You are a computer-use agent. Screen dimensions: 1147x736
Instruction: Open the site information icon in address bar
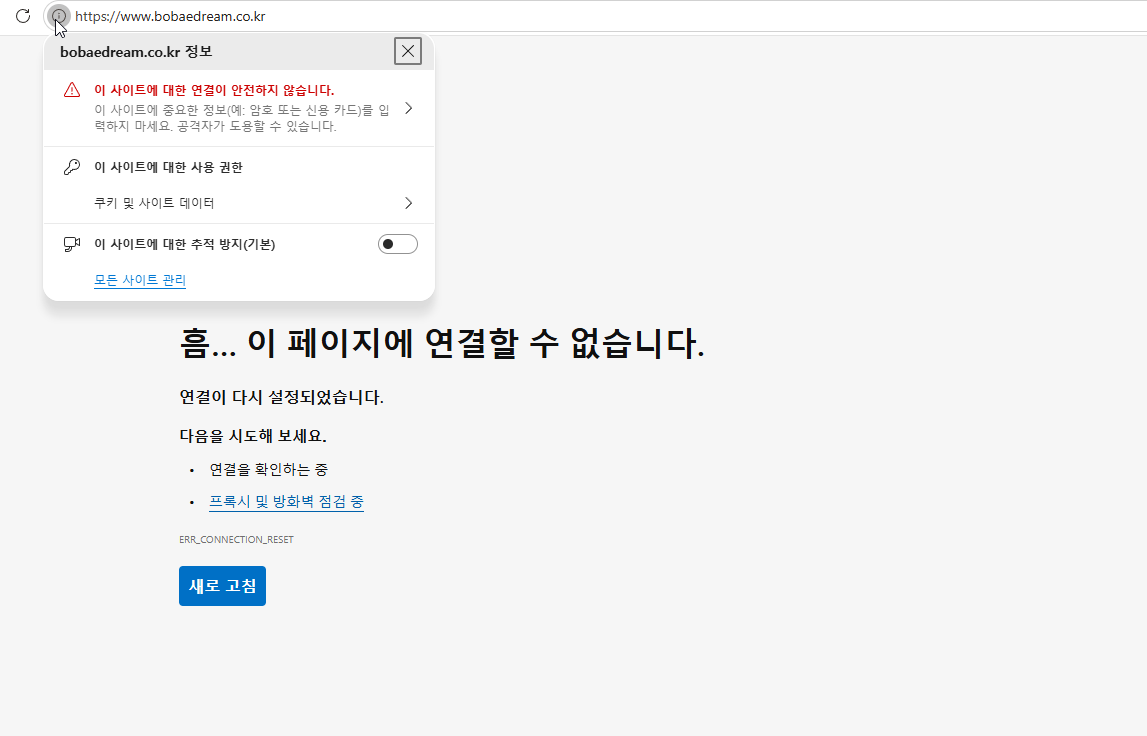[x=58, y=16]
